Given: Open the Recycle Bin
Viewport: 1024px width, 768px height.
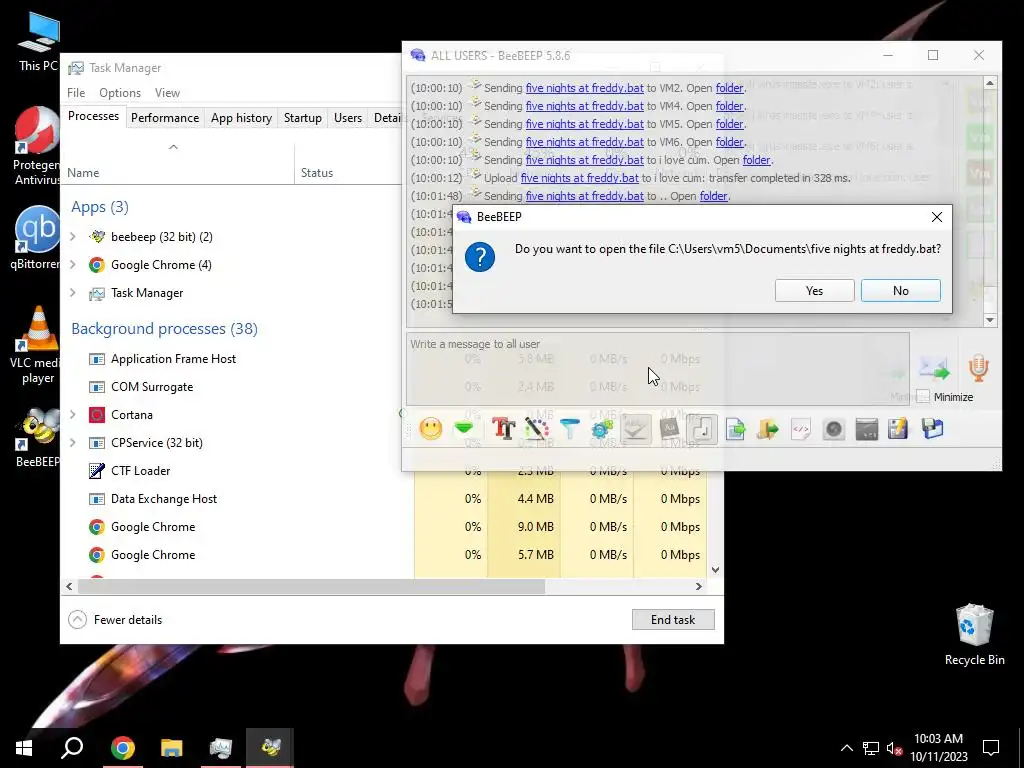Looking at the screenshot, I should [974, 633].
